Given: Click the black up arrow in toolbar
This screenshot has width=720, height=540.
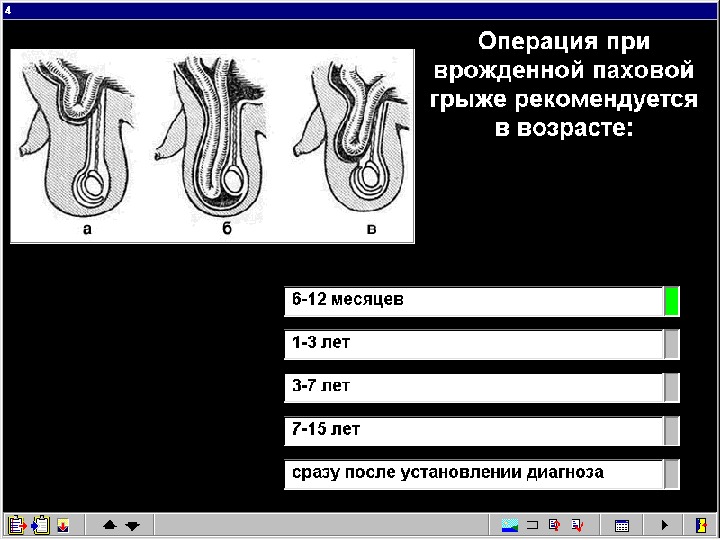Looking at the screenshot, I should 109,525.
